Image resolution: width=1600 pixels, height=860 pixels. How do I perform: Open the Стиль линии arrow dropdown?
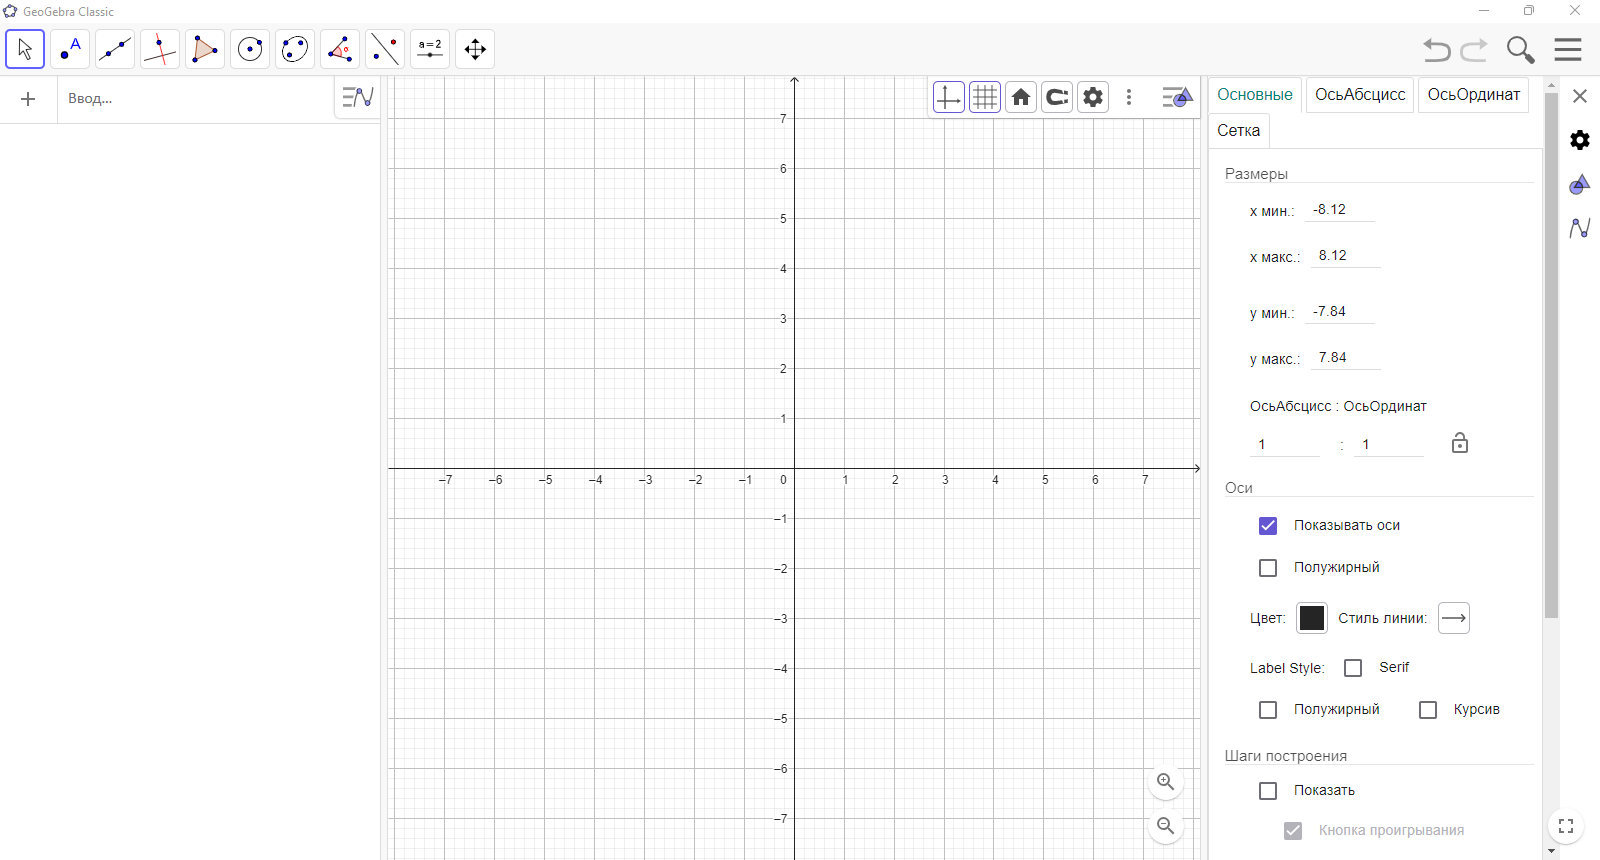click(1454, 618)
